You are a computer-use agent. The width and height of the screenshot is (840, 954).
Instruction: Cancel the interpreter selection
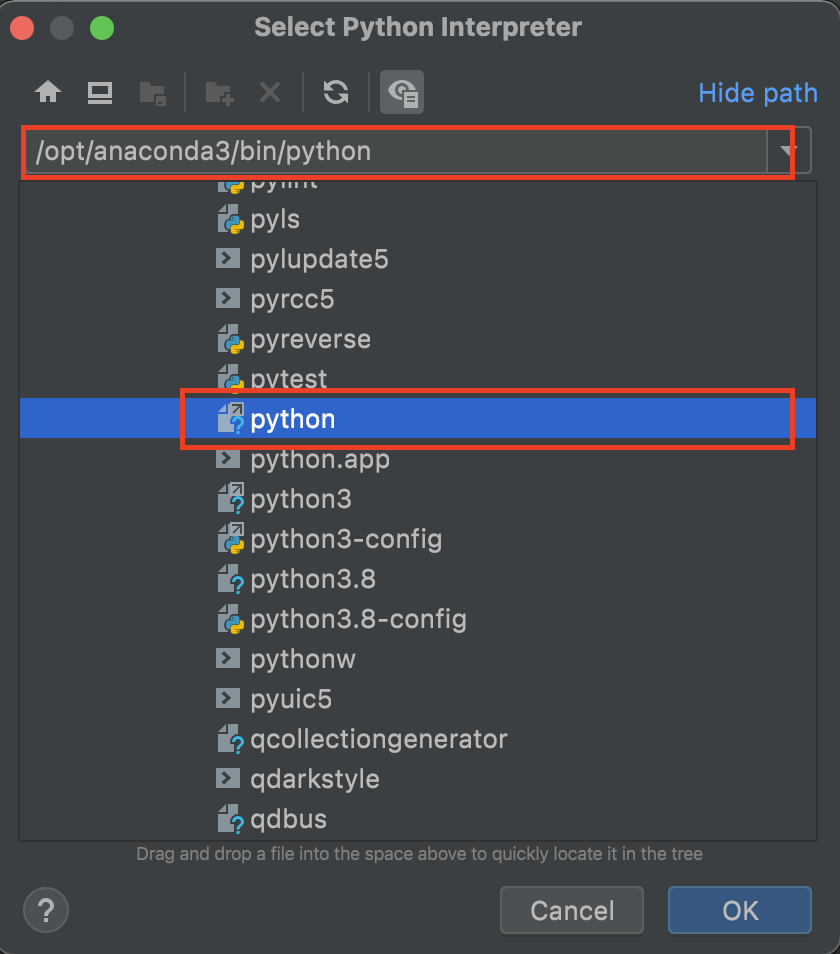(572, 910)
